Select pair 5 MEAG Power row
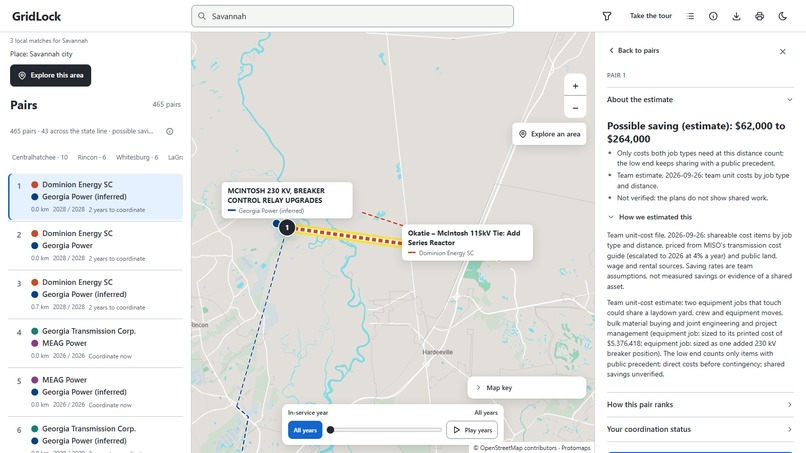The width and height of the screenshot is (806, 453). click(96, 392)
